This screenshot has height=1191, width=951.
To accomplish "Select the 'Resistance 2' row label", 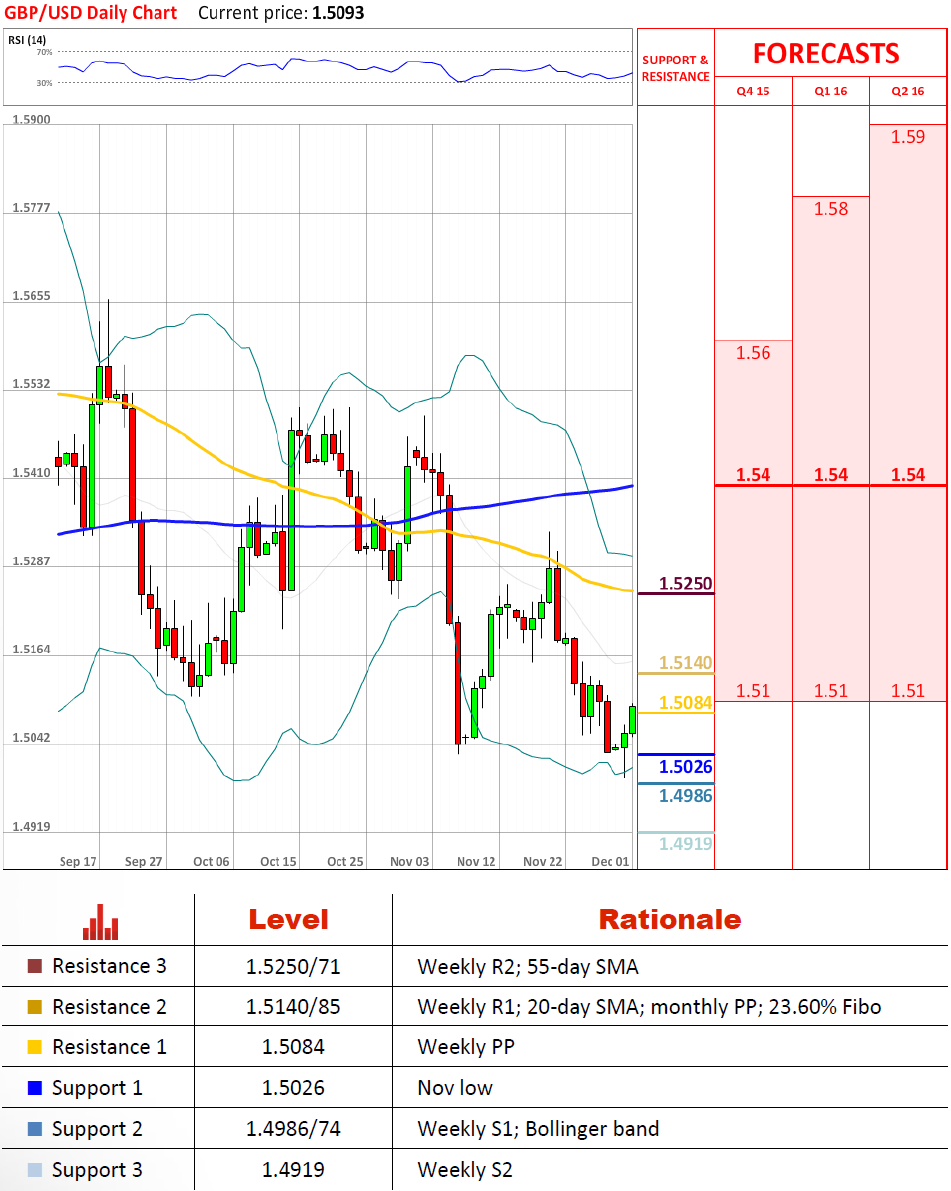I will (109, 1007).
